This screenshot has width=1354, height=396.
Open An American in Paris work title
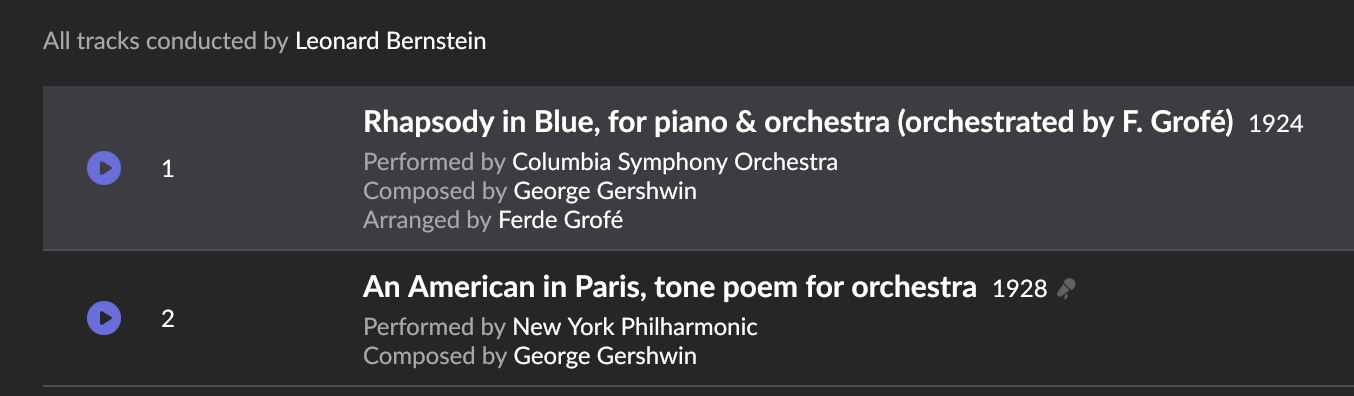point(670,288)
